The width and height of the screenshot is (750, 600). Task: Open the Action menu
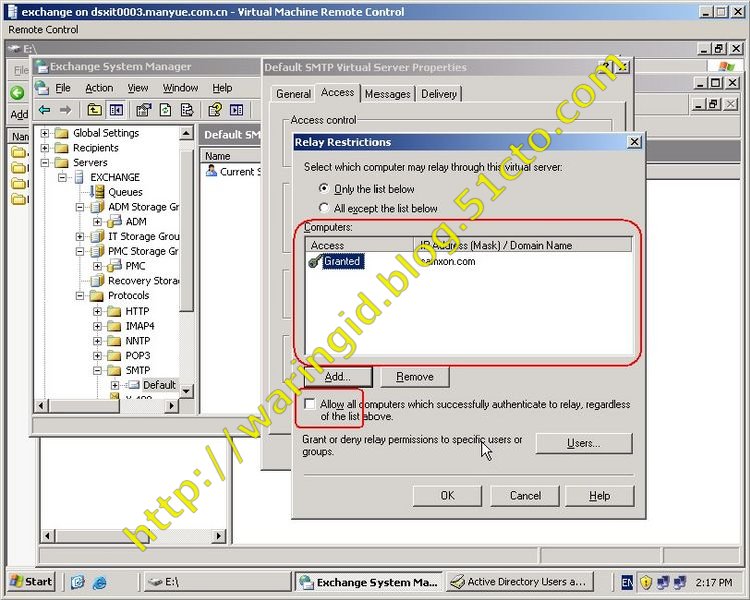(99, 88)
